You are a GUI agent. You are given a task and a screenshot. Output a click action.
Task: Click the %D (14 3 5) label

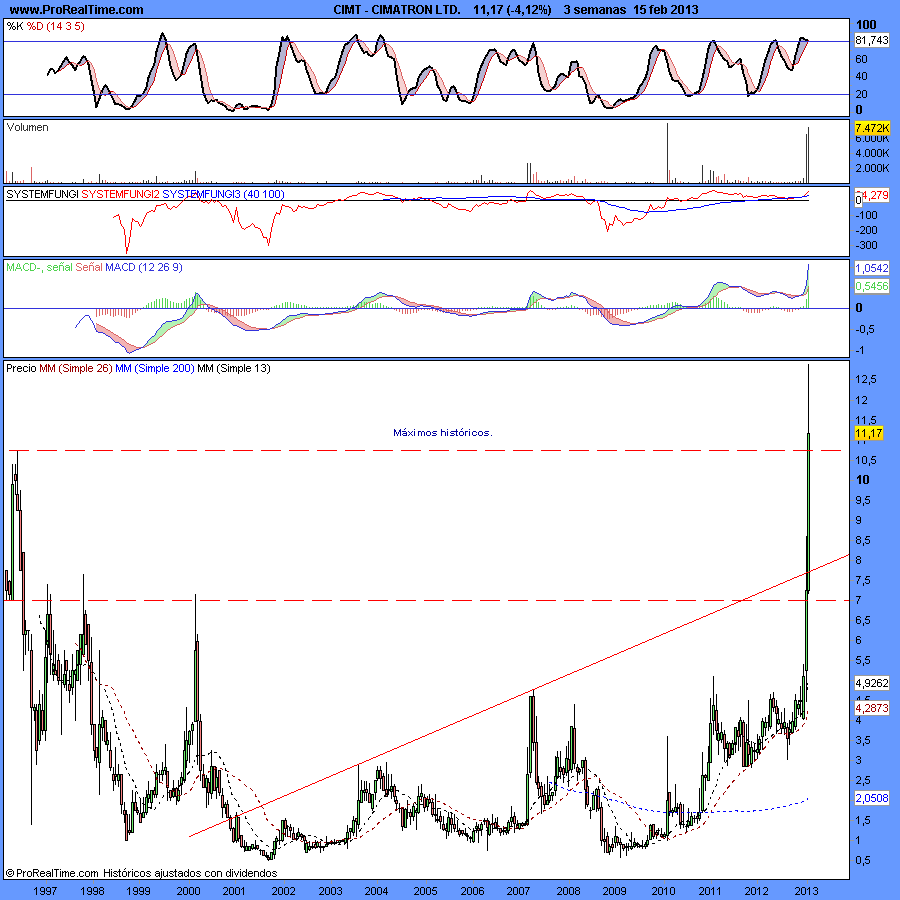pyautogui.click(x=56, y=26)
